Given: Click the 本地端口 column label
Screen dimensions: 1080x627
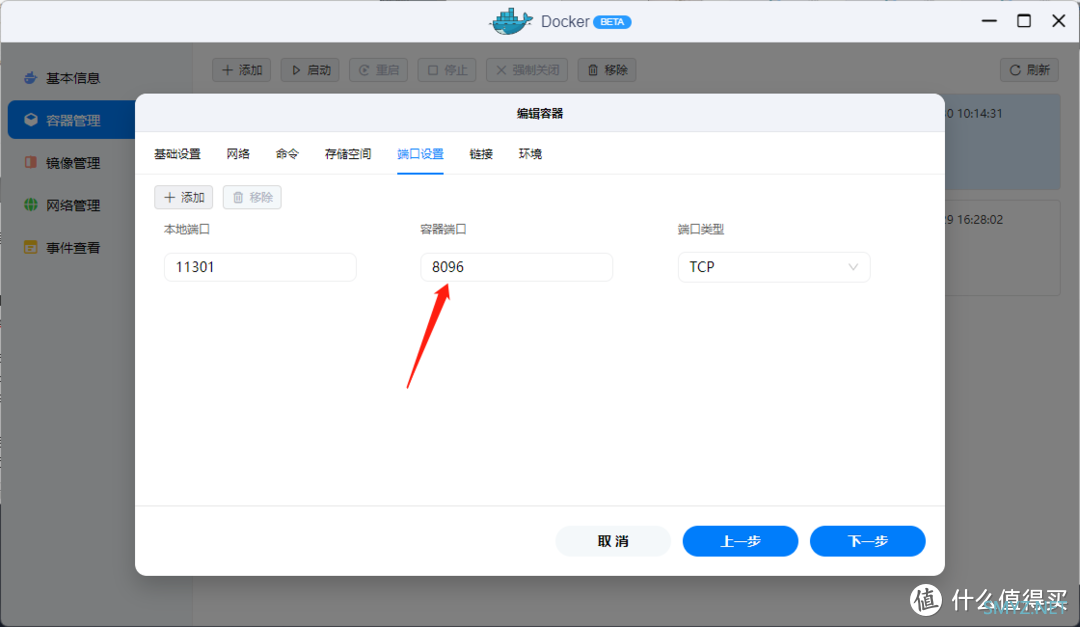Looking at the screenshot, I should tap(187, 229).
